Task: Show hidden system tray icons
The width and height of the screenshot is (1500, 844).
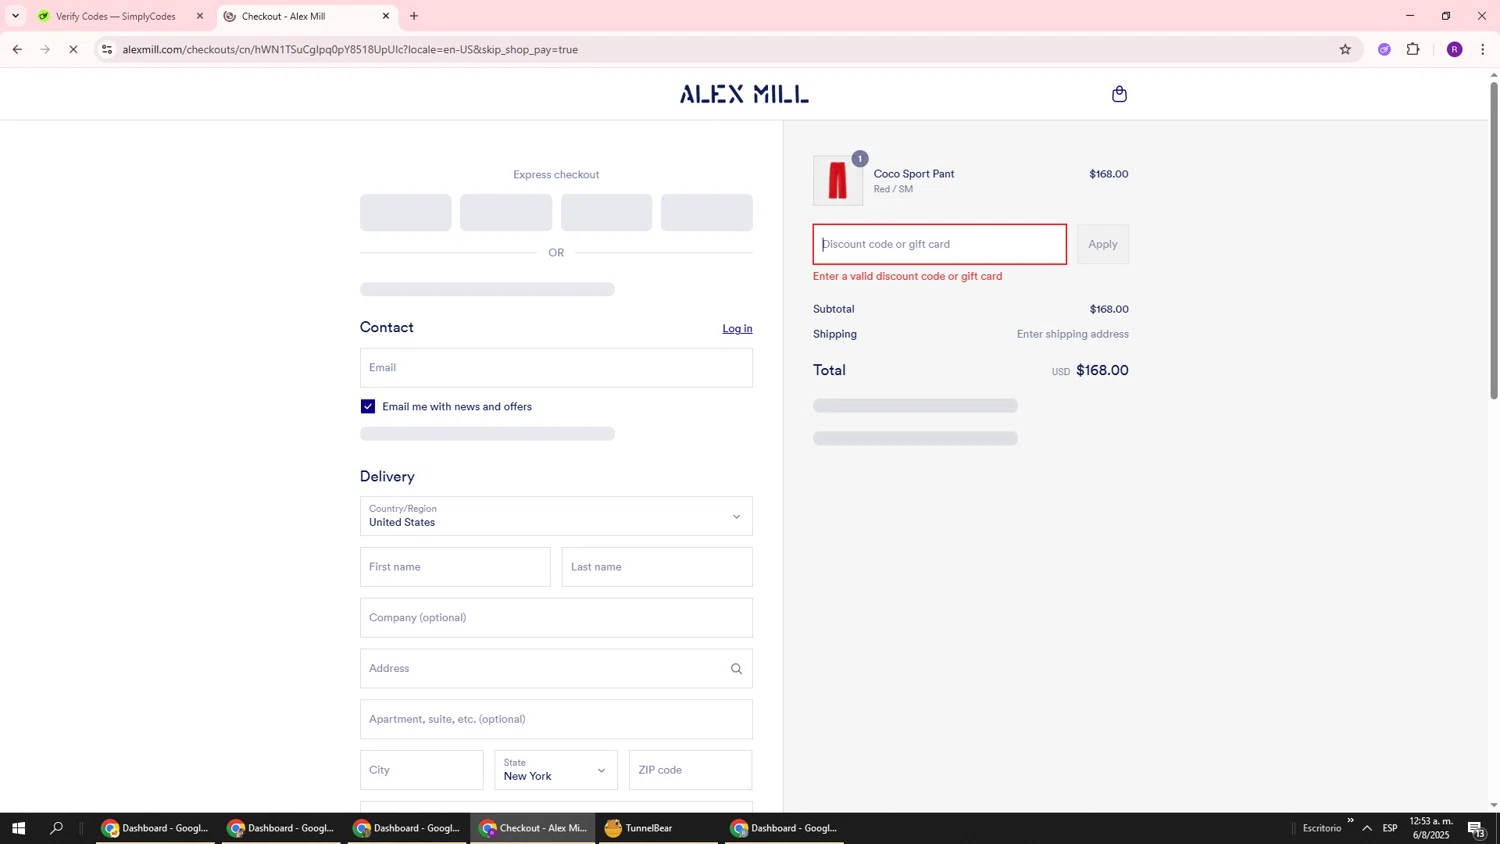Action: (1367, 828)
